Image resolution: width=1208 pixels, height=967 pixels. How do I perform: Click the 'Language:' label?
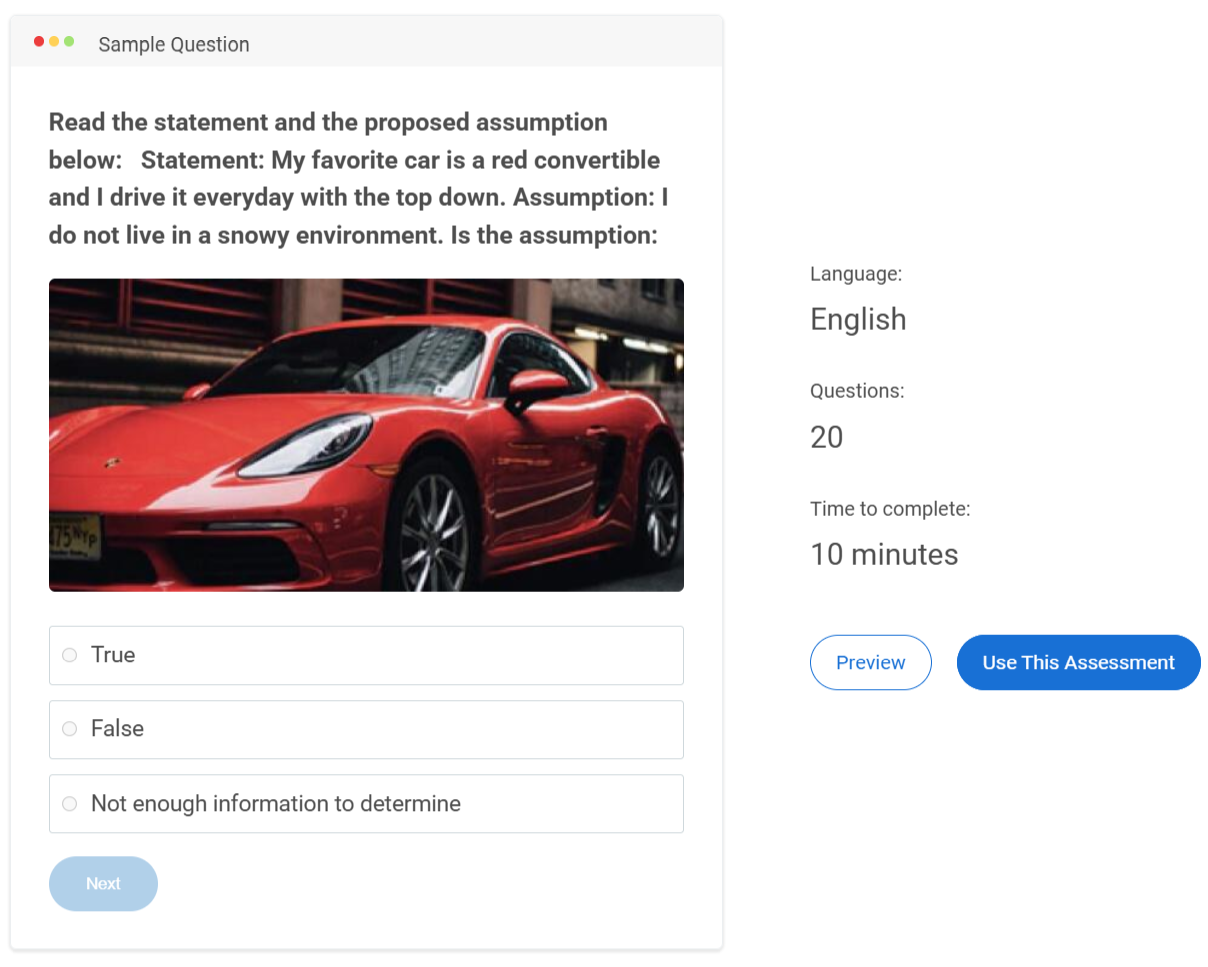tap(856, 274)
